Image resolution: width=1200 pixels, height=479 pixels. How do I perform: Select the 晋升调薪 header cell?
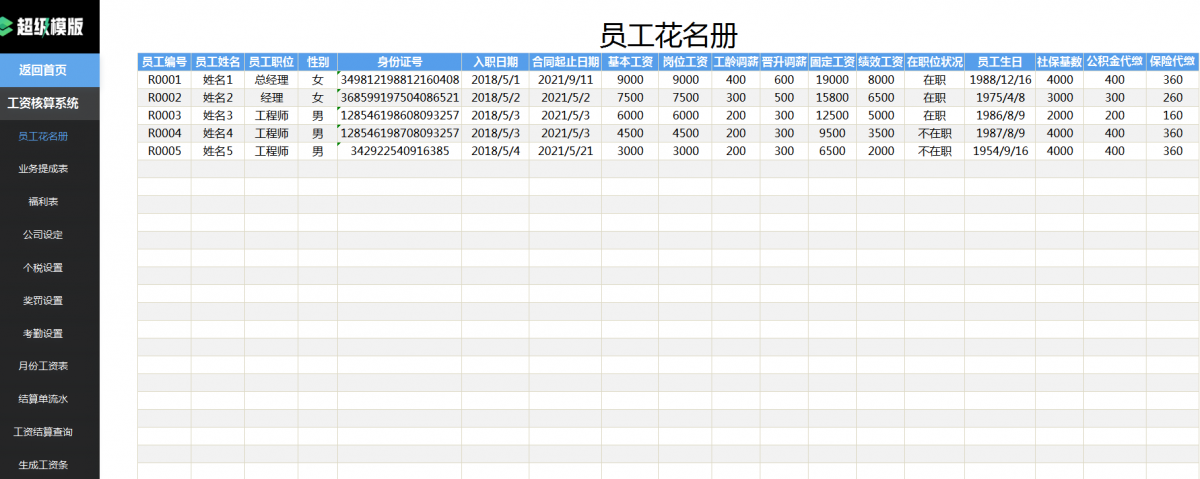coord(784,62)
